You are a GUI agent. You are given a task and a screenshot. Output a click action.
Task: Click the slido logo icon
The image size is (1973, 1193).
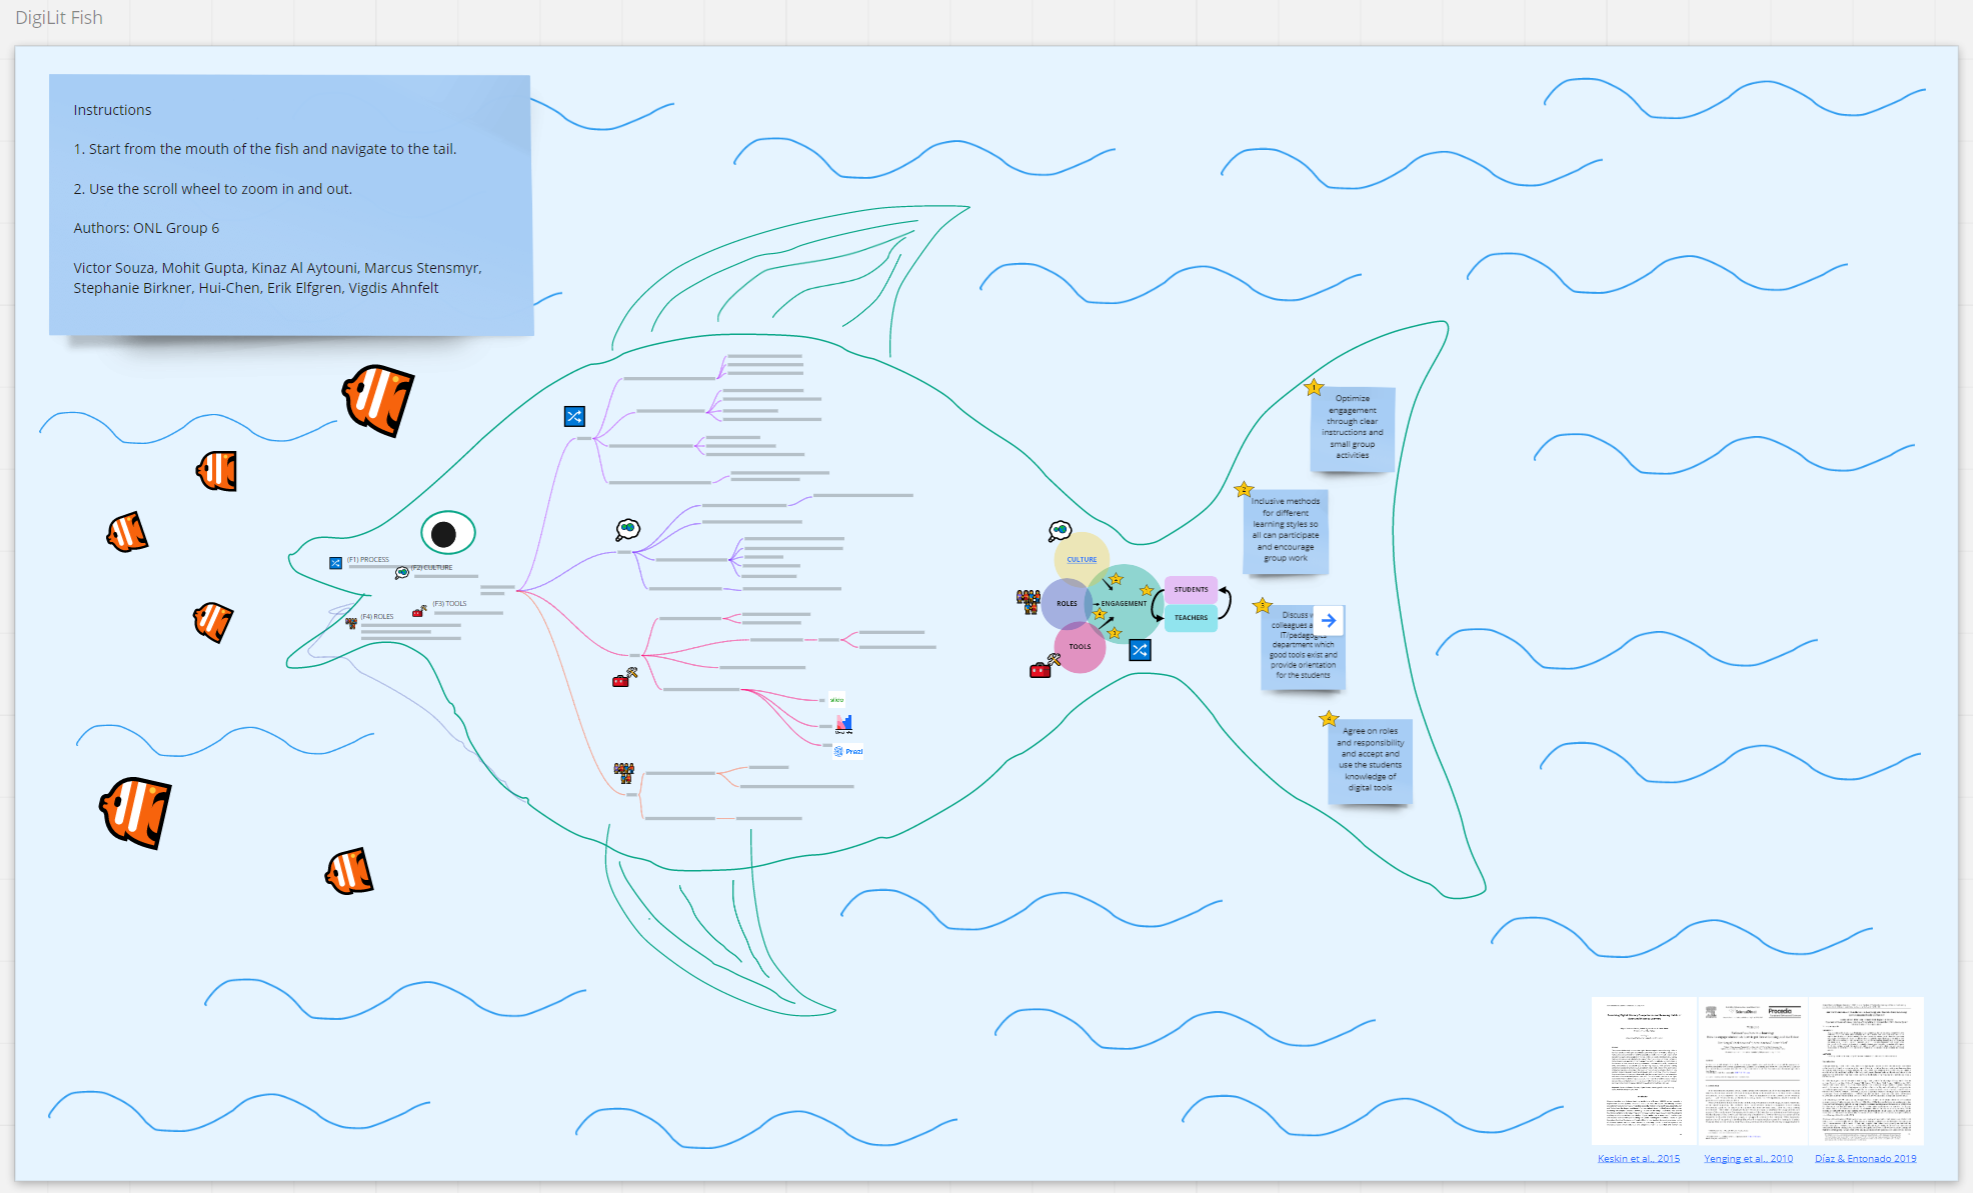838,700
